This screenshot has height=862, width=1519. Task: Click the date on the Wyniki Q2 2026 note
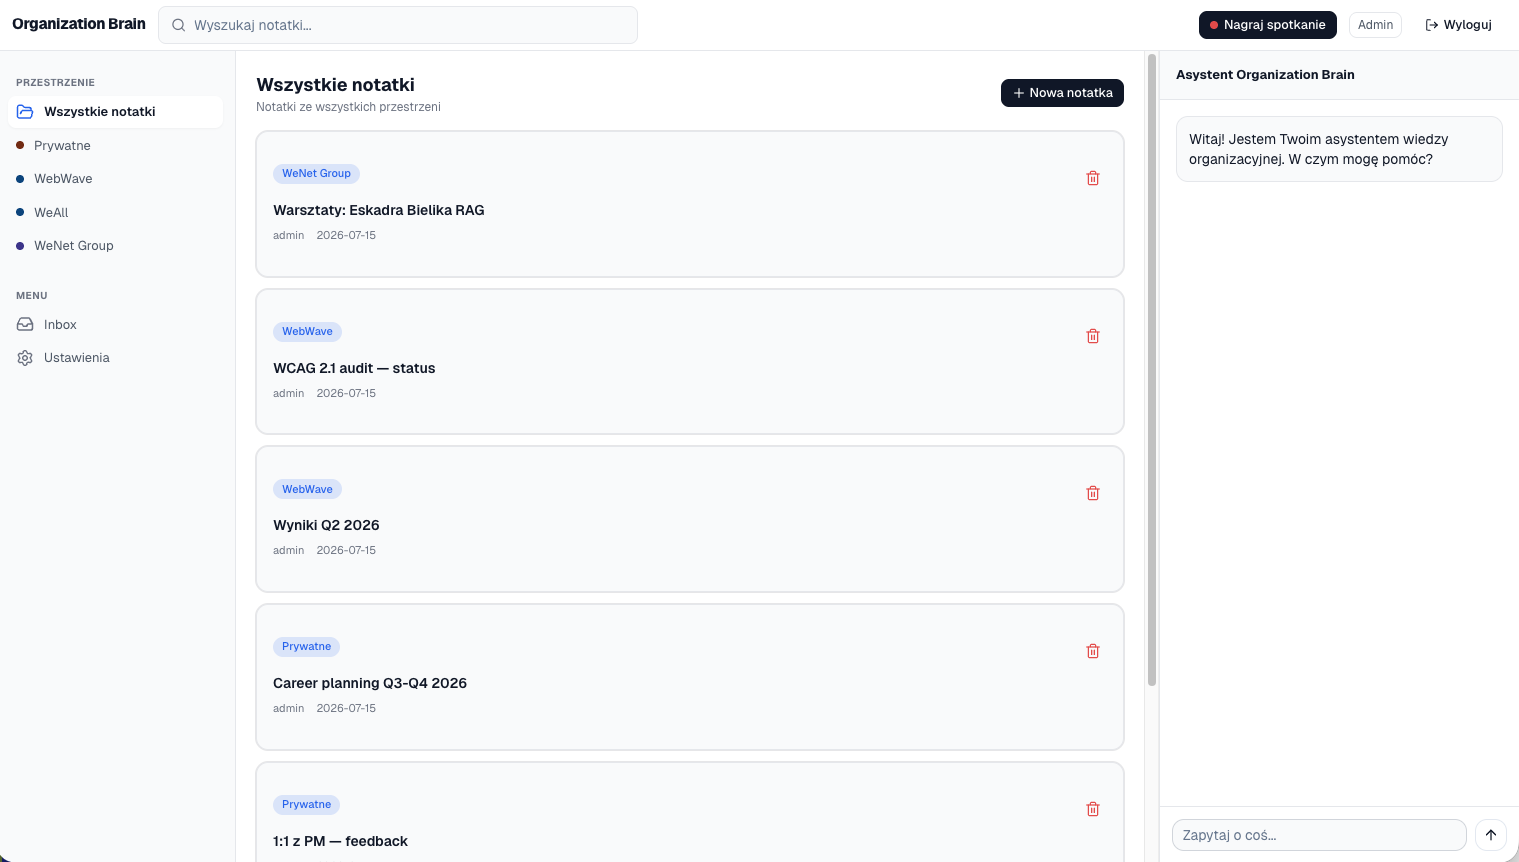(x=346, y=551)
